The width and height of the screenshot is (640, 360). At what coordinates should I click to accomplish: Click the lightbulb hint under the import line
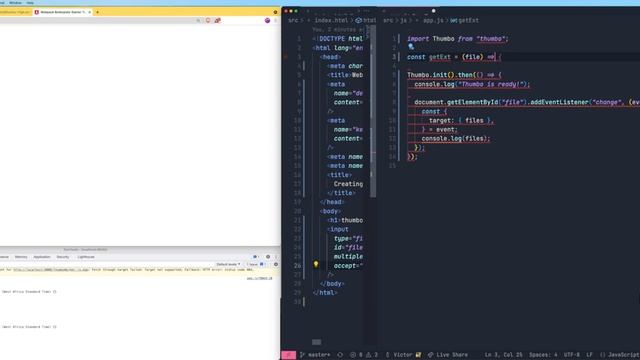pyautogui.click(x=411, y=47)
